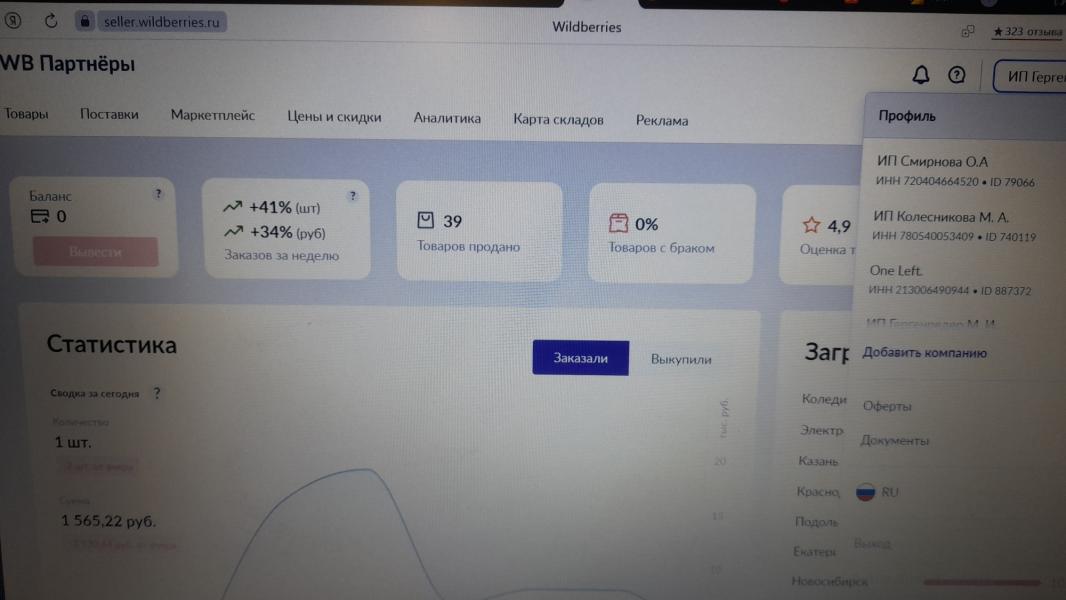This screenshot has height=600, width=1066.
Task: Open the Товары menu
Action: [x=27, y=113]
